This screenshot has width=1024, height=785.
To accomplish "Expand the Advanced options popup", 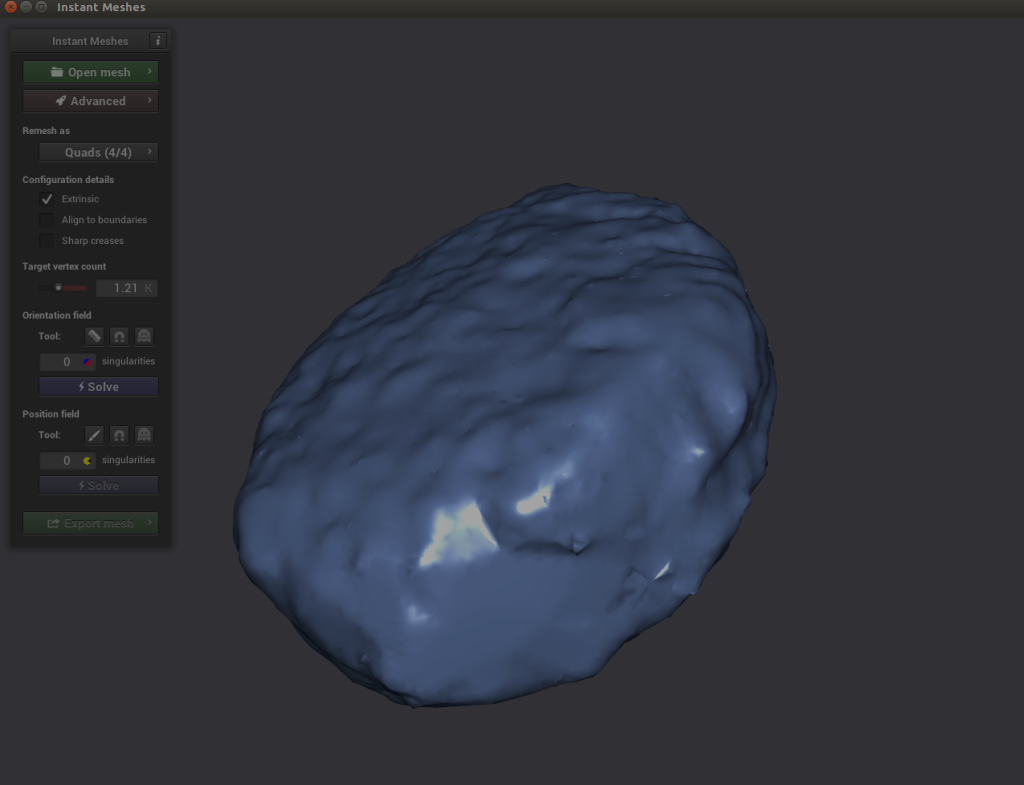I will pos(91,101).
